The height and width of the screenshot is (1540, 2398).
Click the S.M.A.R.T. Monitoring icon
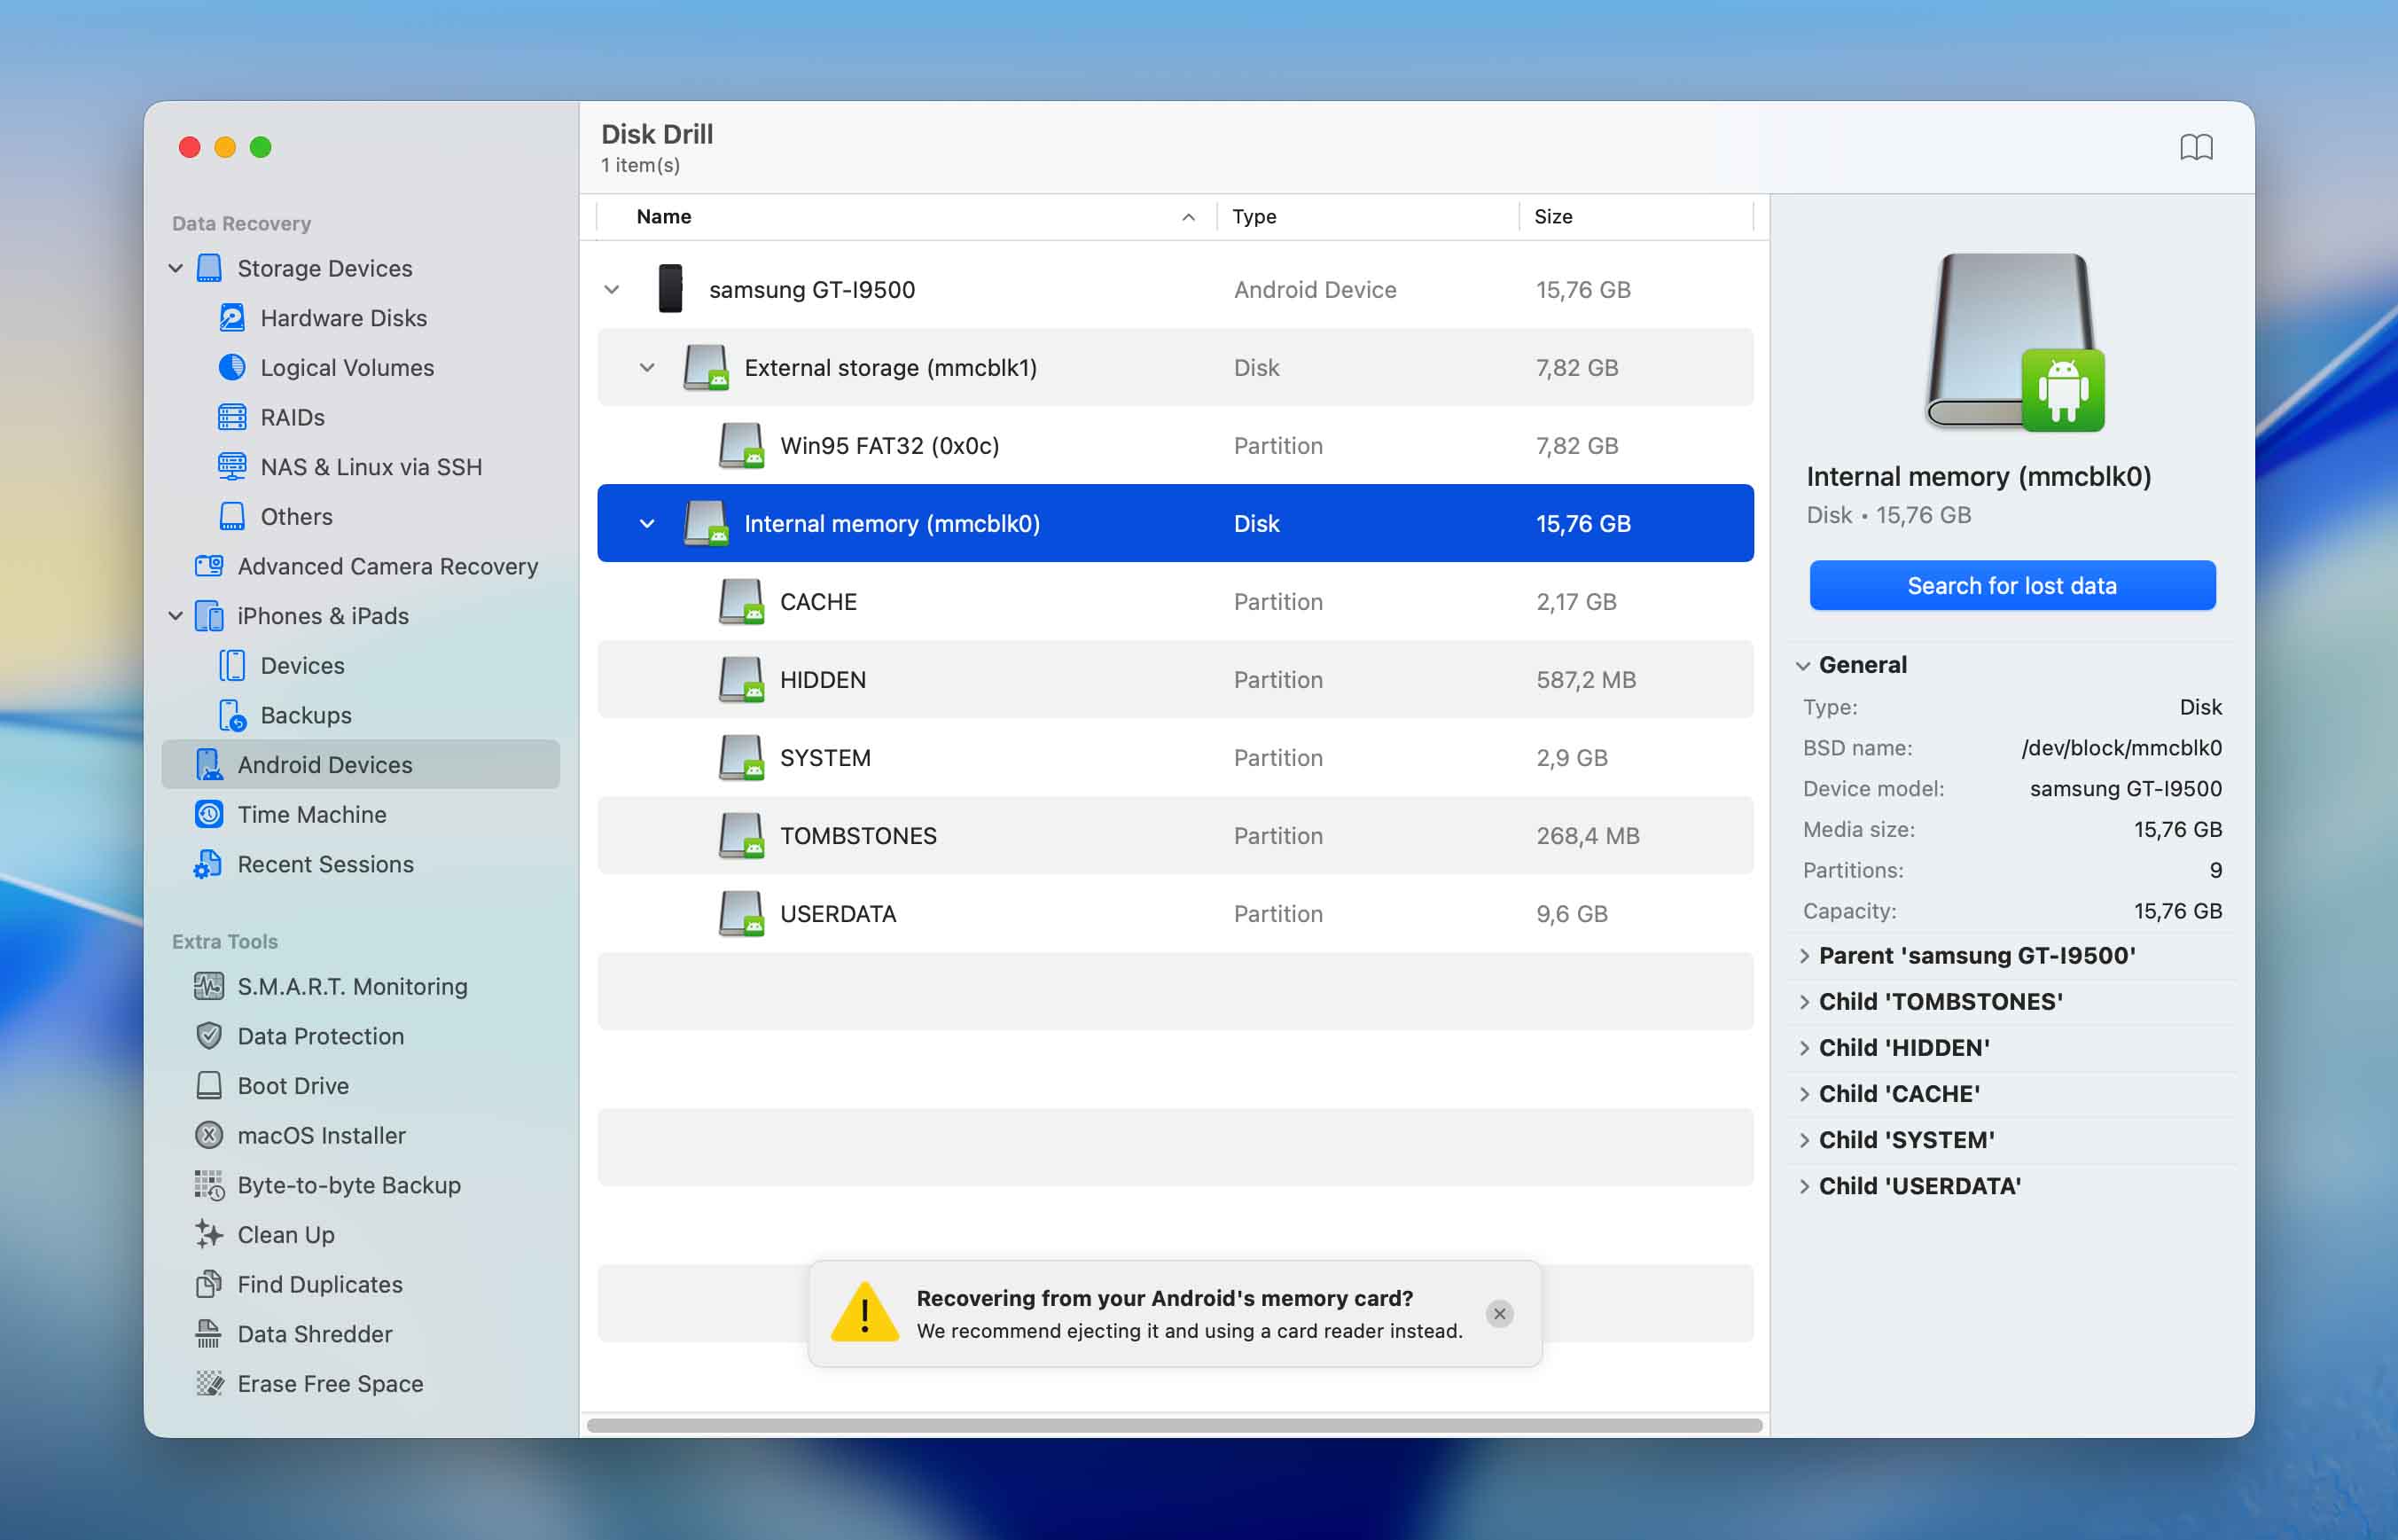(208, 986)
